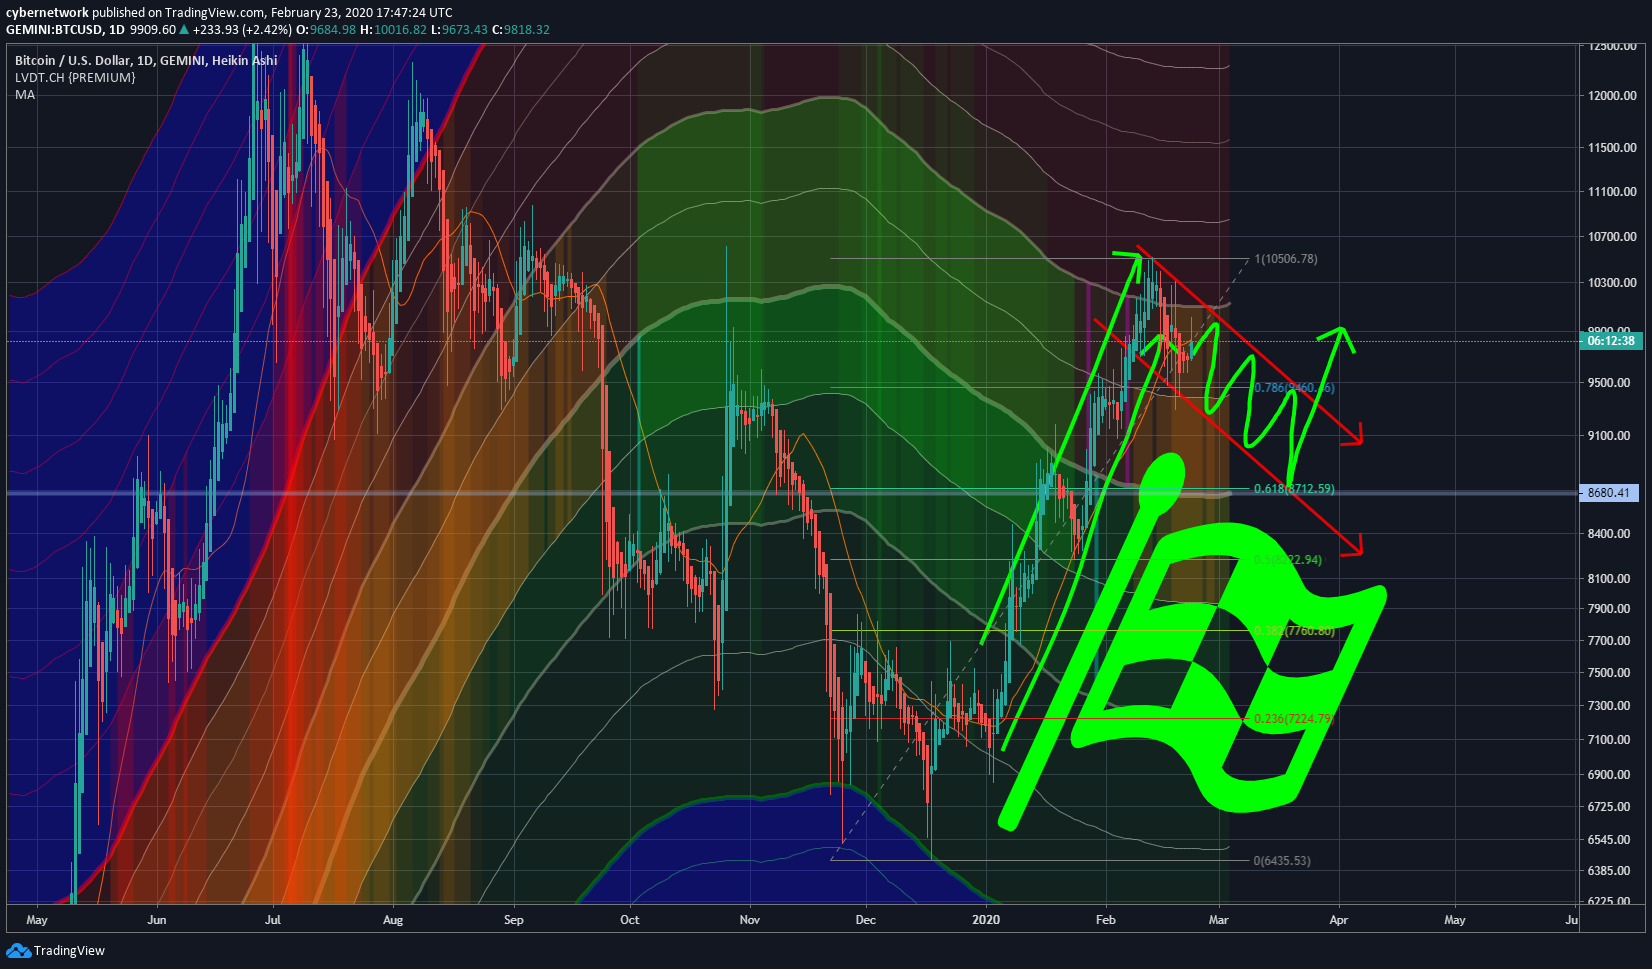Click the 12000.00 price axis label
This screenshot has height=969, width=1652.
point(1612,95)
